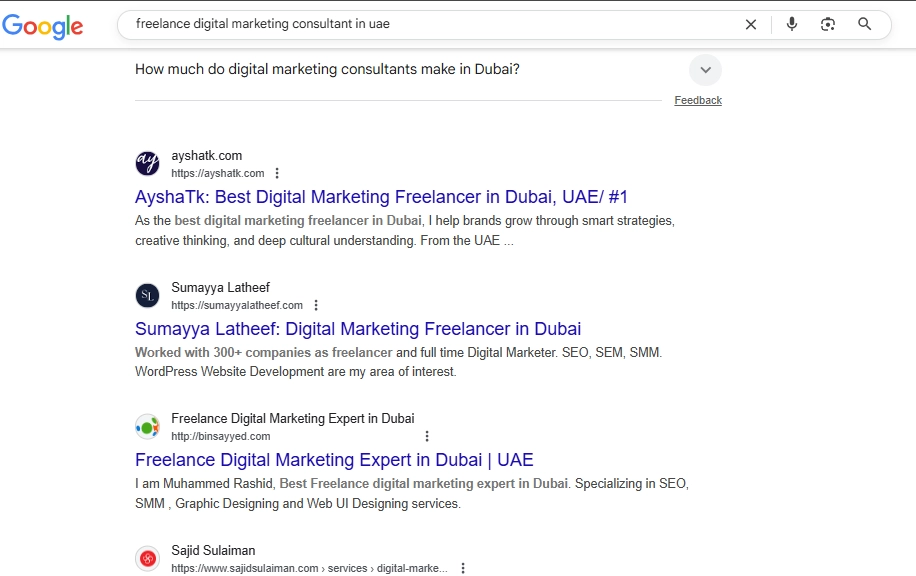916x576 pixels.
Task: Click the binsayyed.com colorful favicon
Action: click(148, 426)
